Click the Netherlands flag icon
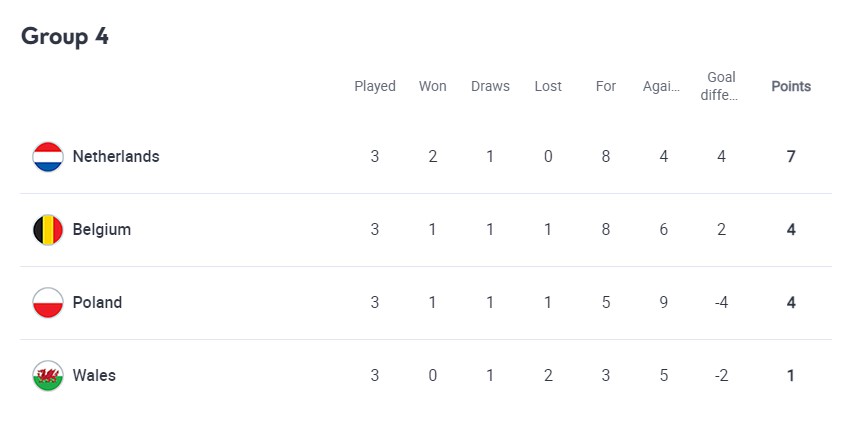The image size is (850, 433). pyautogui.click(x=48, y=157)
